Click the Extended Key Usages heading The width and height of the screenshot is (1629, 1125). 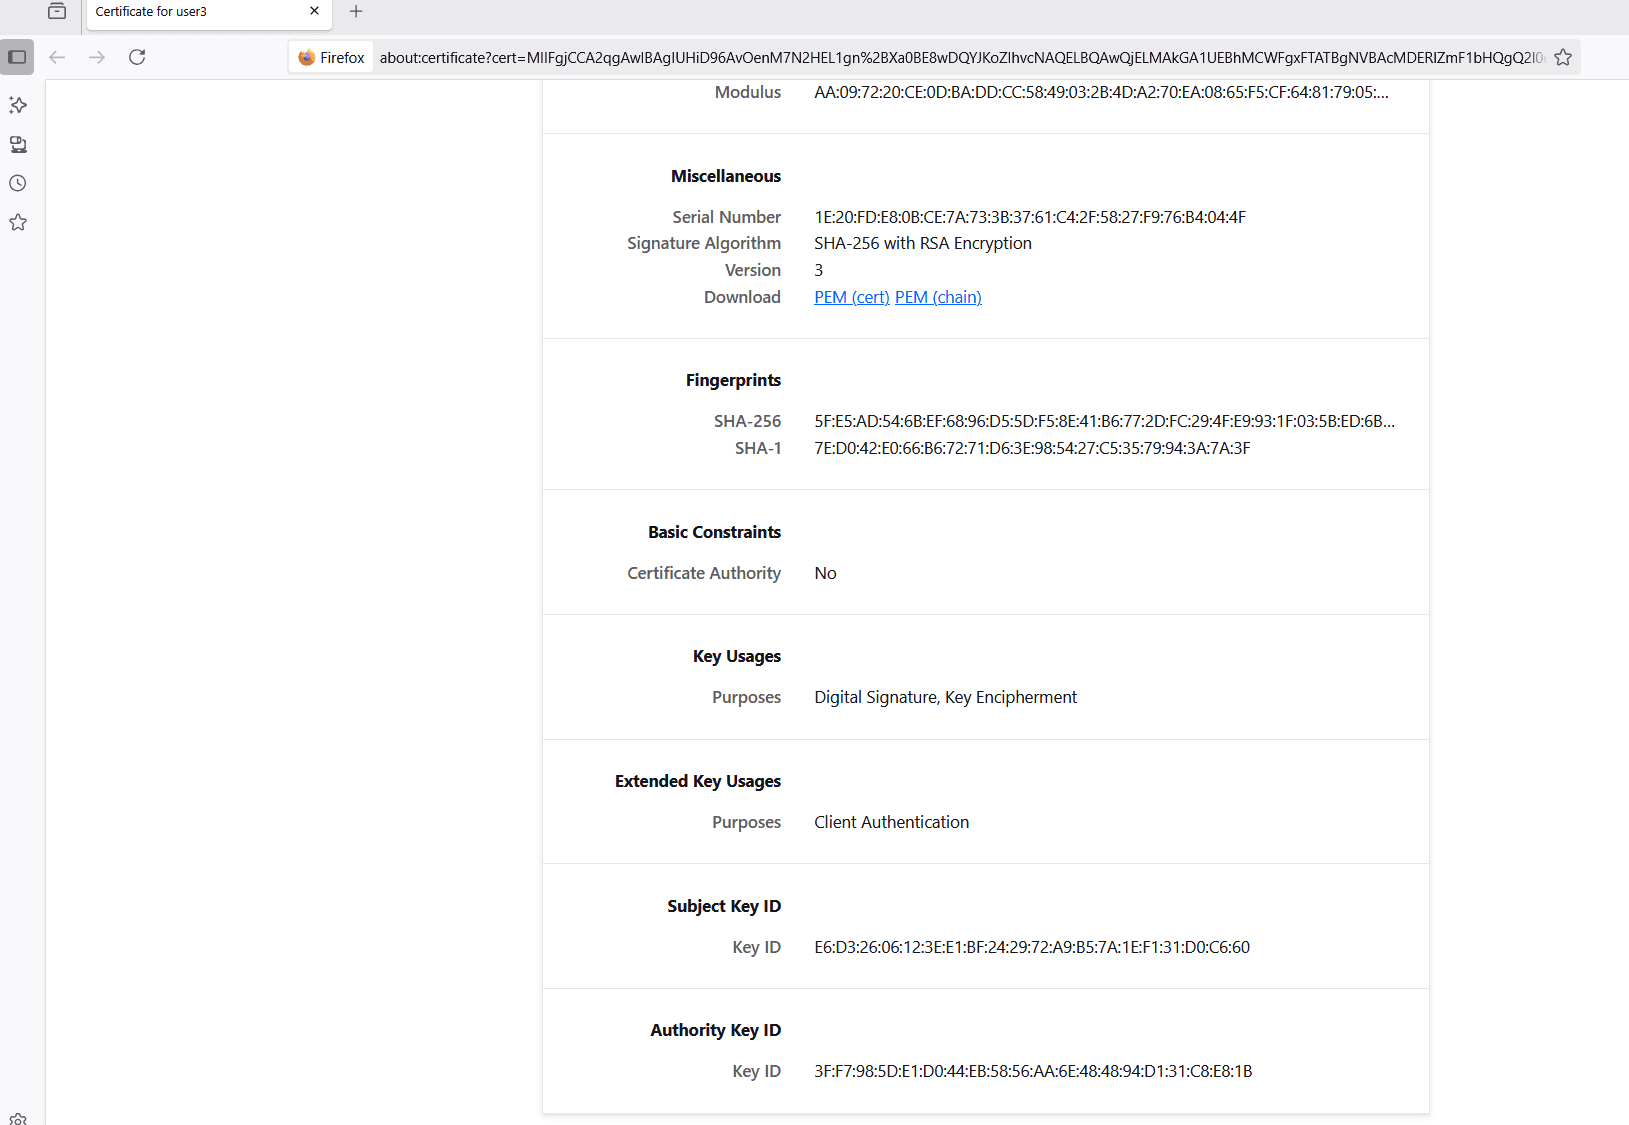point(698,781)
